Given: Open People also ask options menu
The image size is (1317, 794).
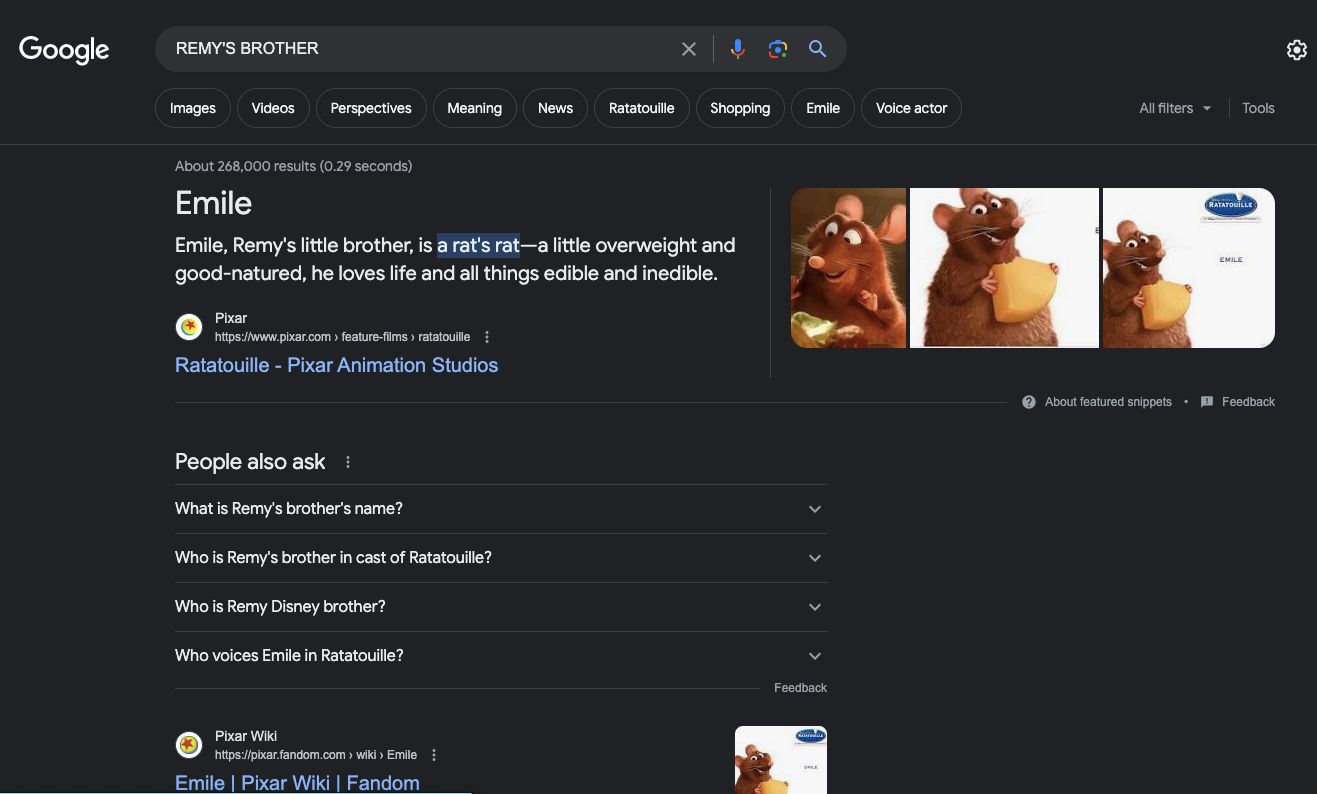Looking at the screenshot, I should click(348, 462).
